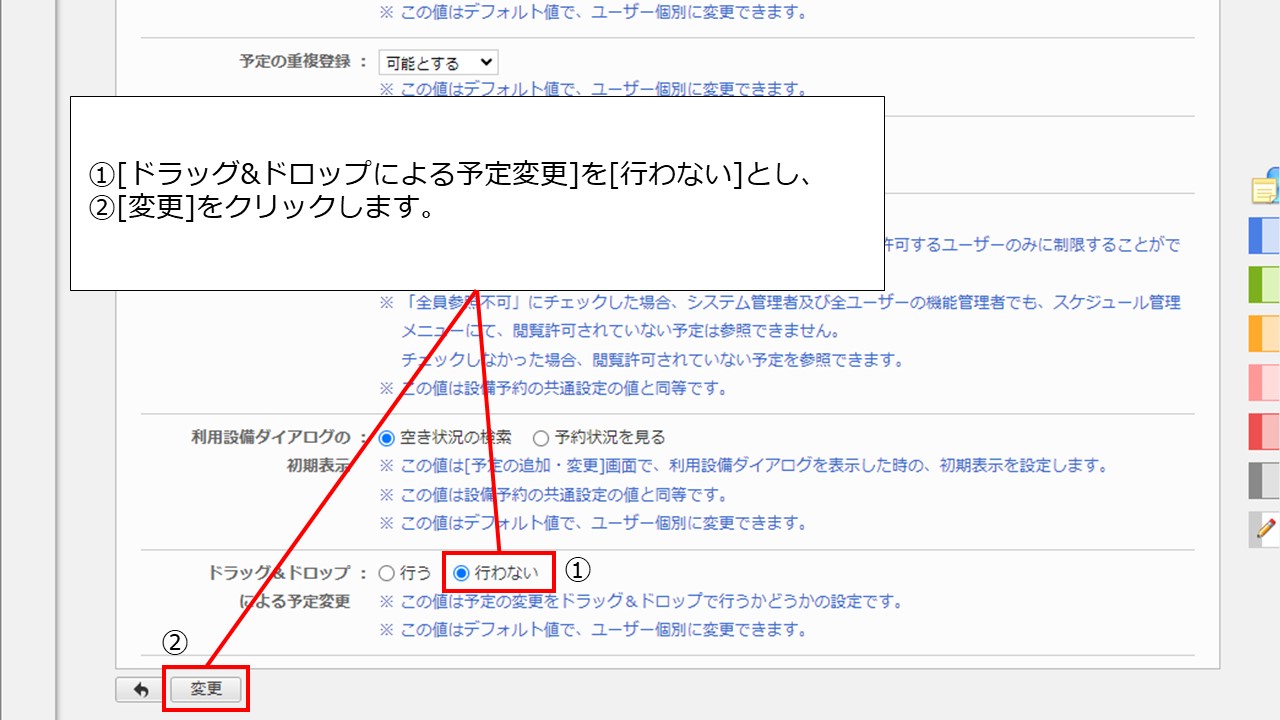
Task: Choose the 予約状況を見る radio option
Action: 541,437
